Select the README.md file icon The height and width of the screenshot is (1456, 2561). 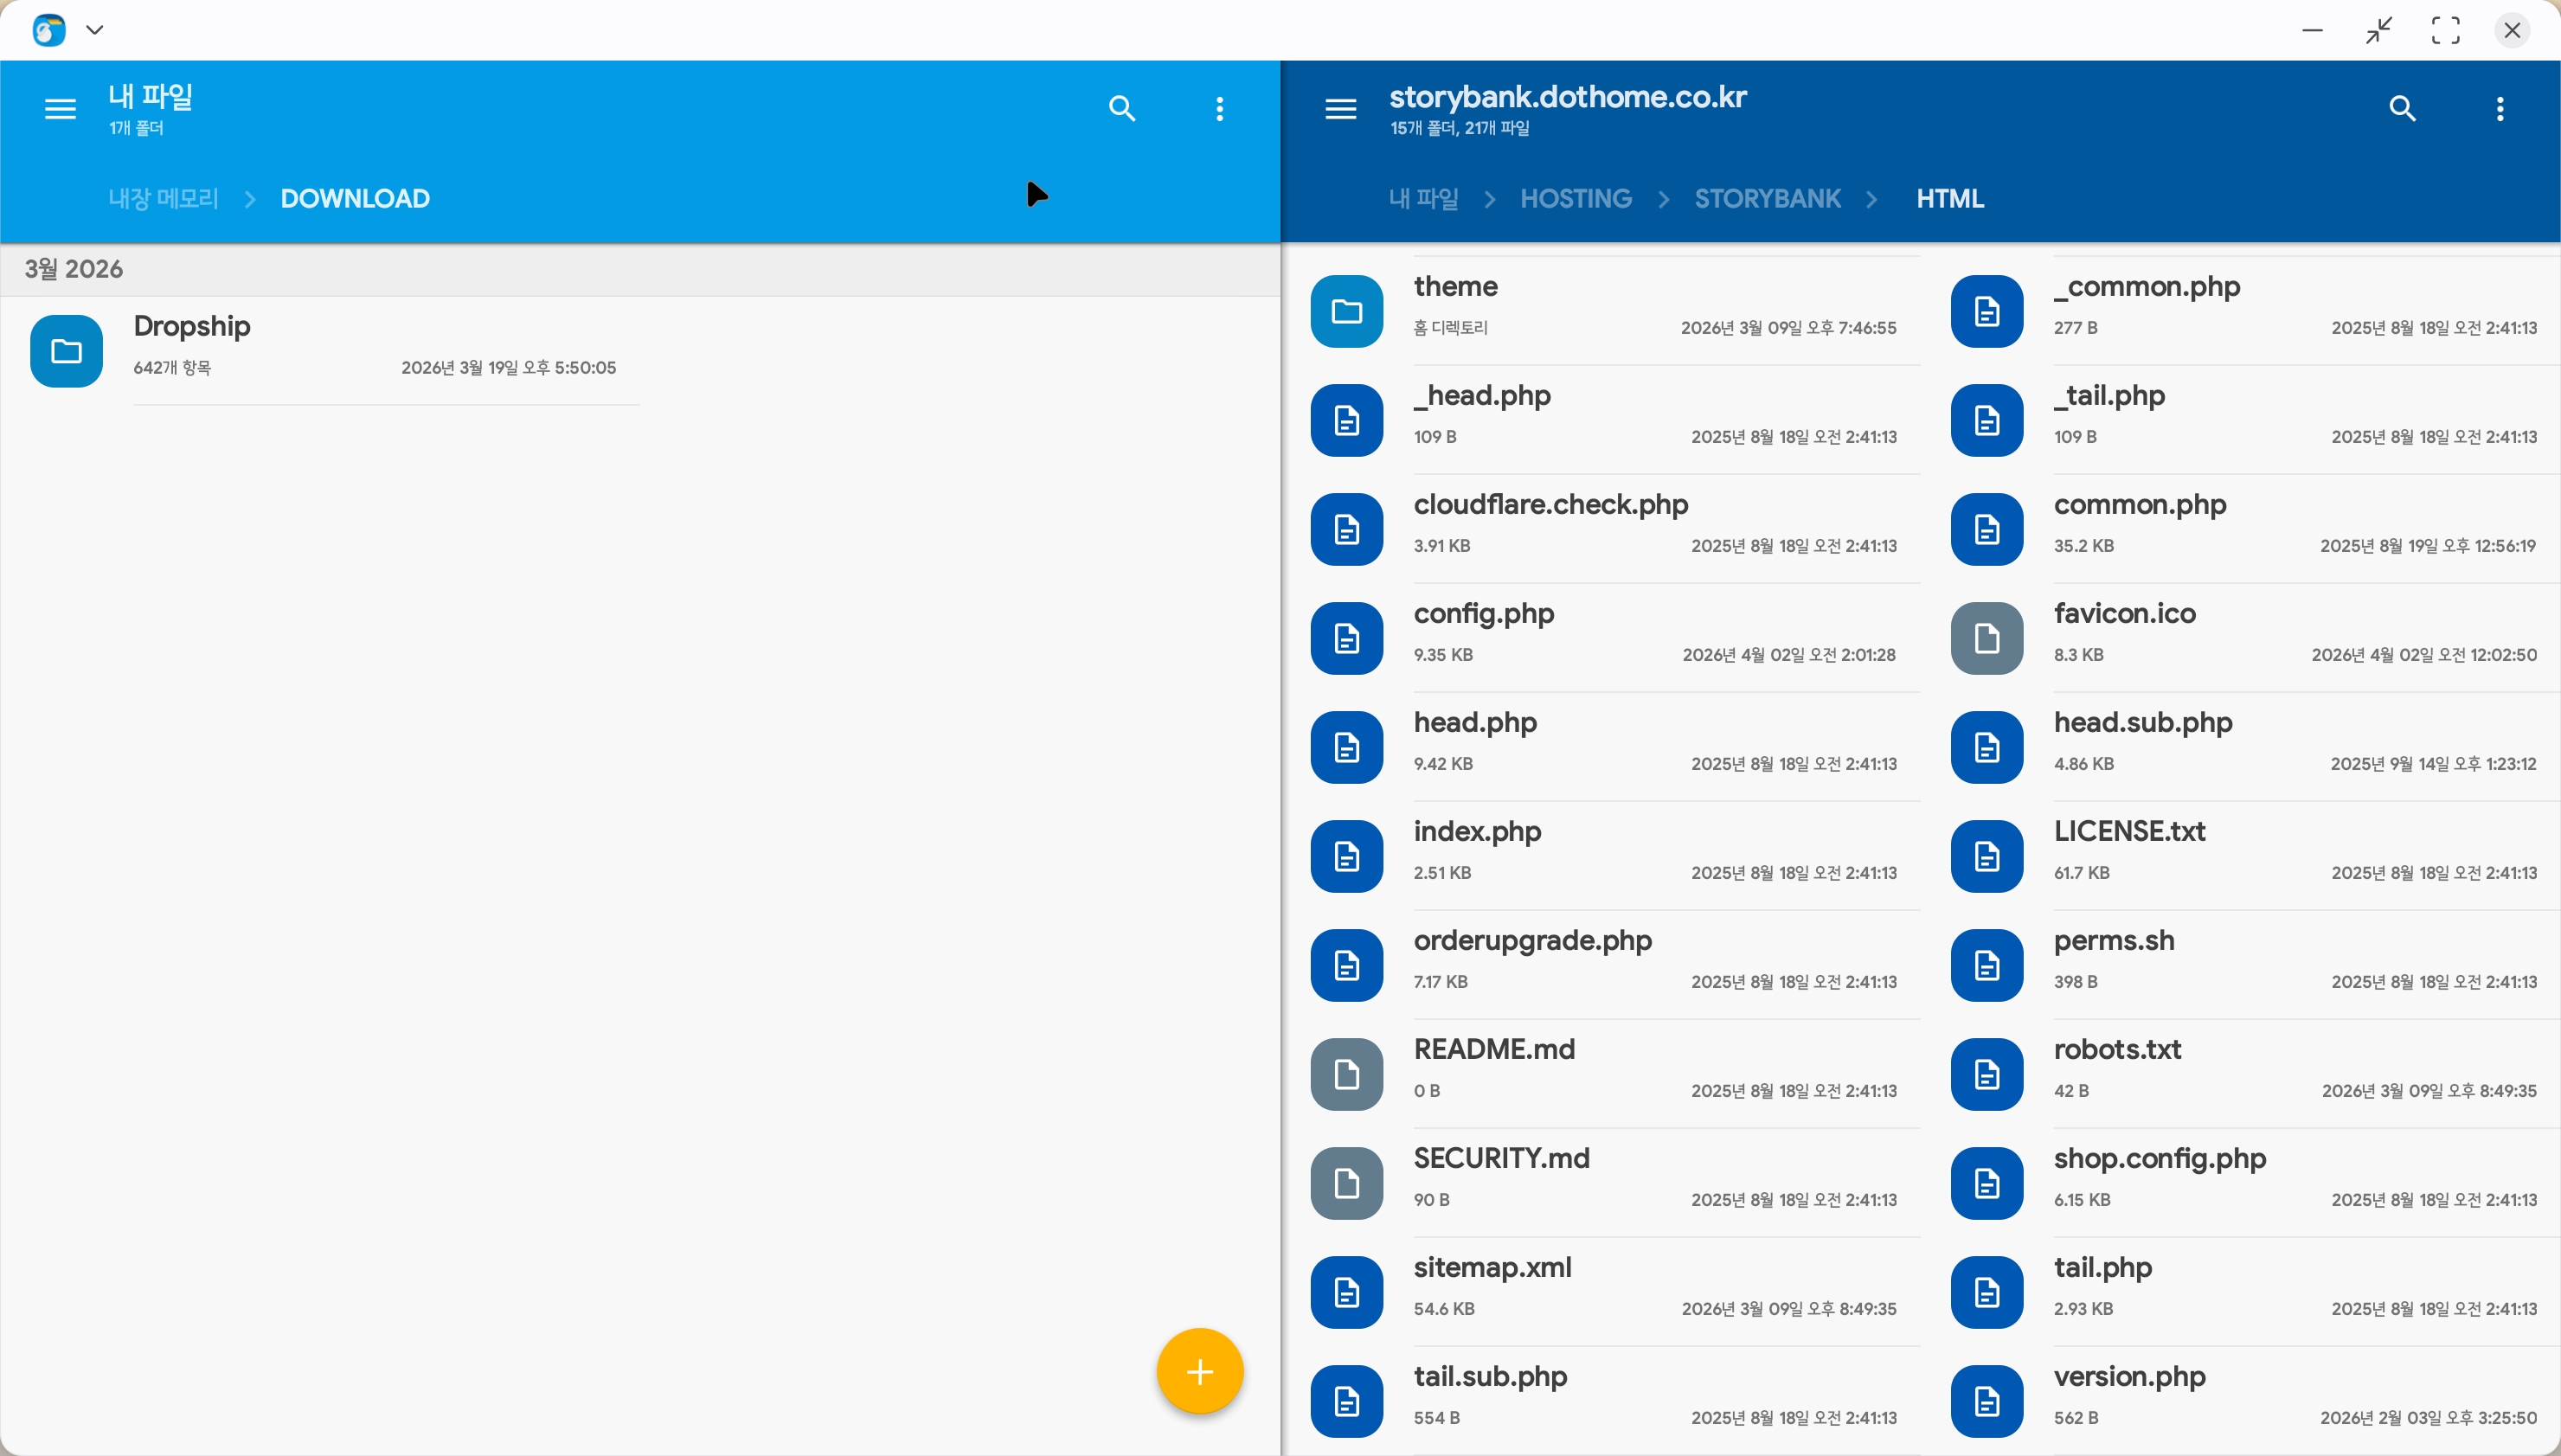1346,1074
